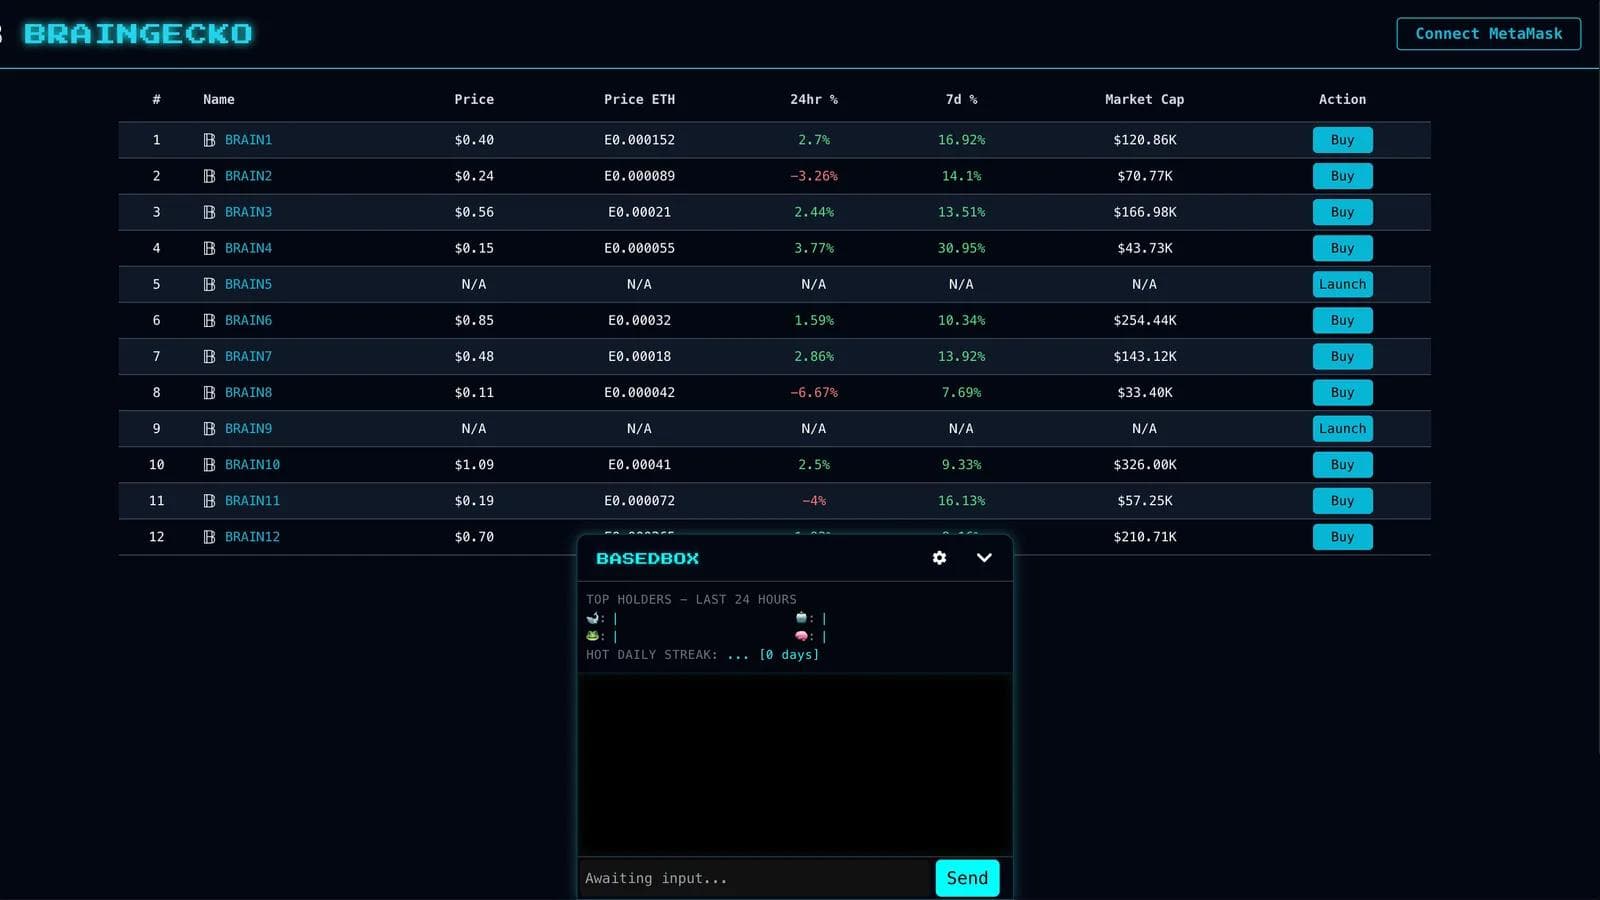
Task: Click the BRAIN3 token icon
Action: [209, 212]
